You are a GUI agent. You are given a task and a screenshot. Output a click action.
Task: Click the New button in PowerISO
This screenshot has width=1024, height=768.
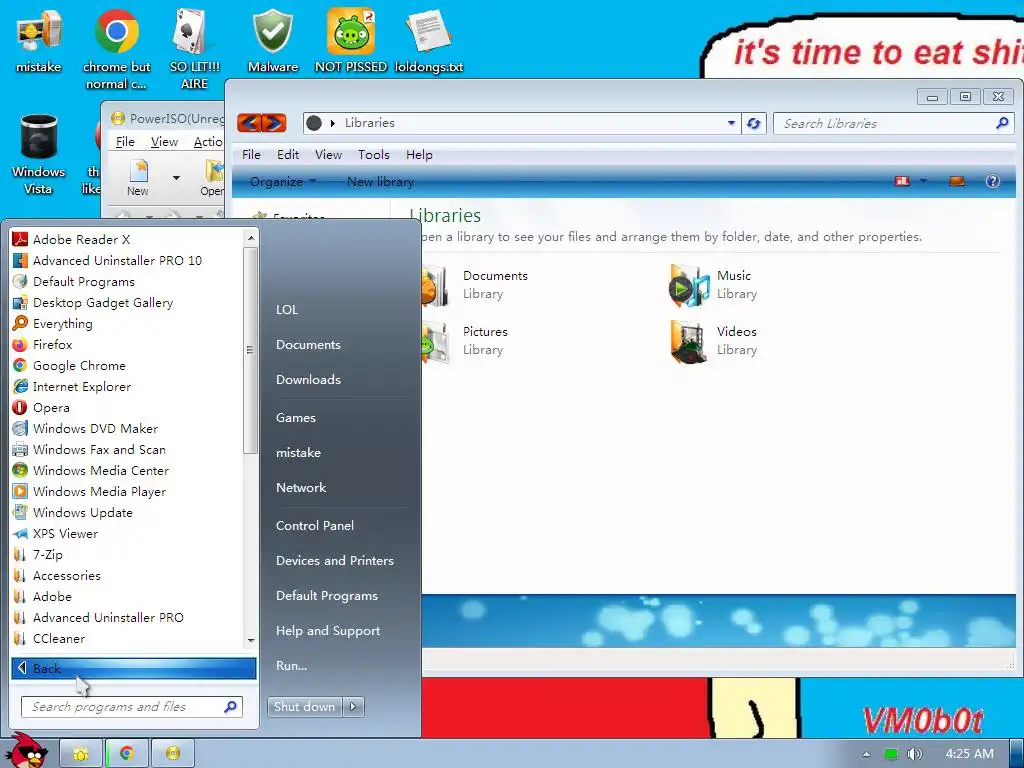[138, 178]
